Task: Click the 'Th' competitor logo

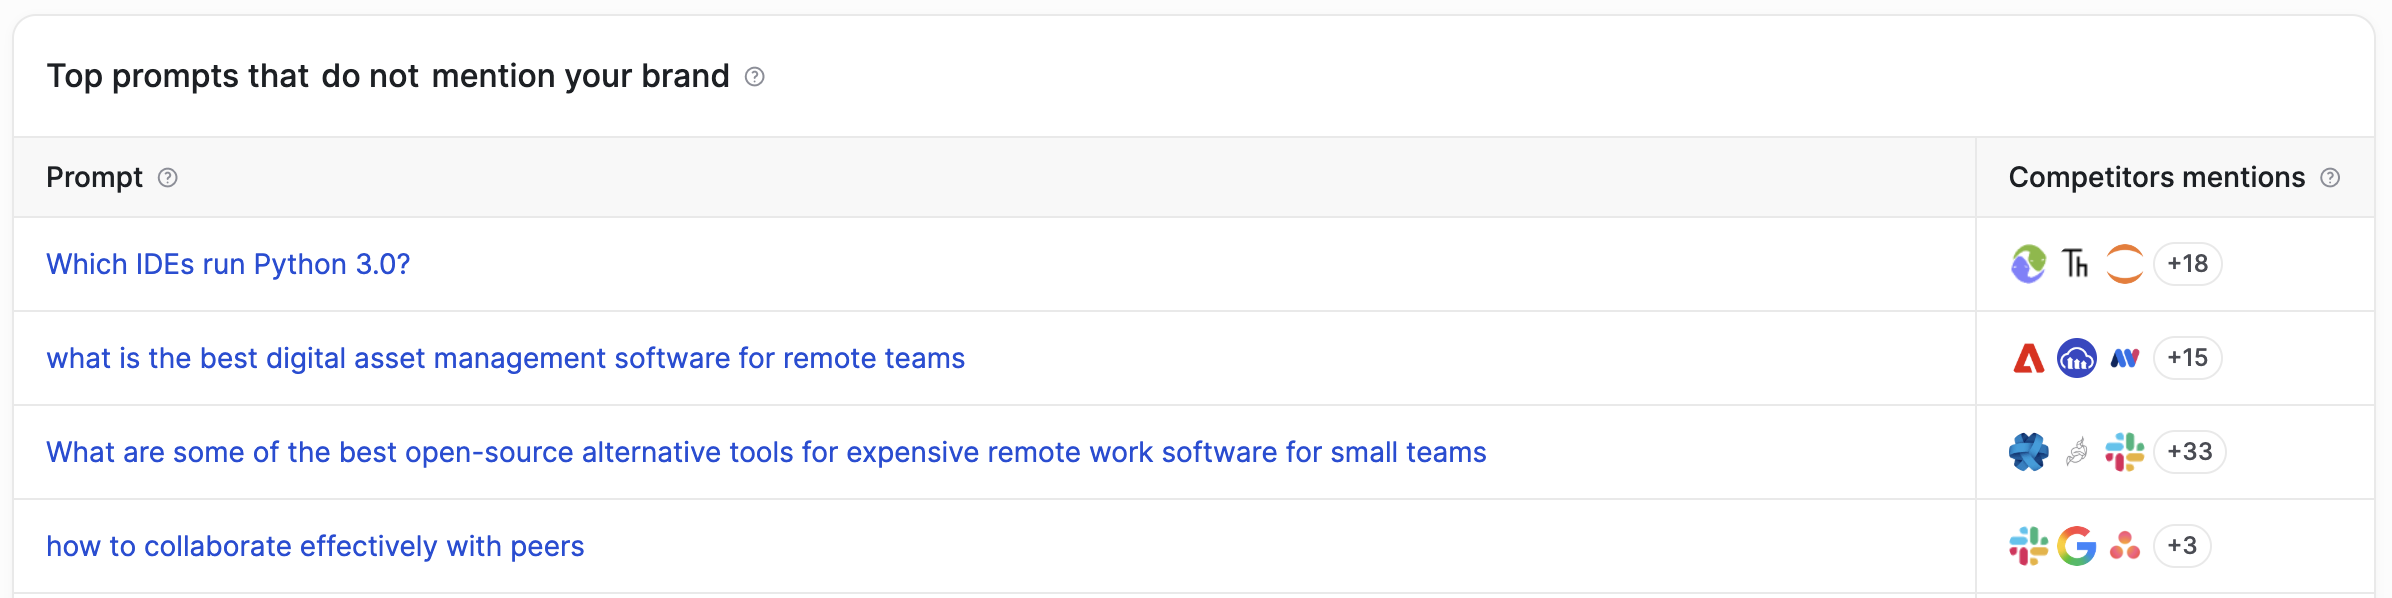Action: 2076,264
